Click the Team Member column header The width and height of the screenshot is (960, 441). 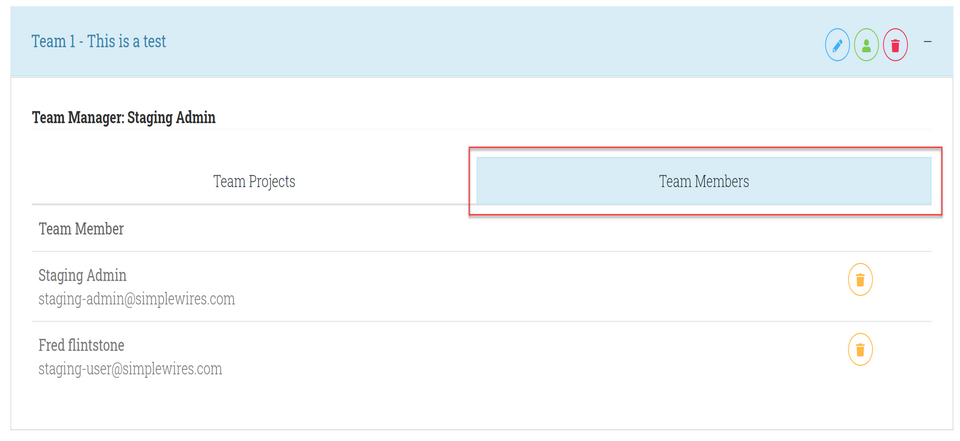(x=81, y=229)
